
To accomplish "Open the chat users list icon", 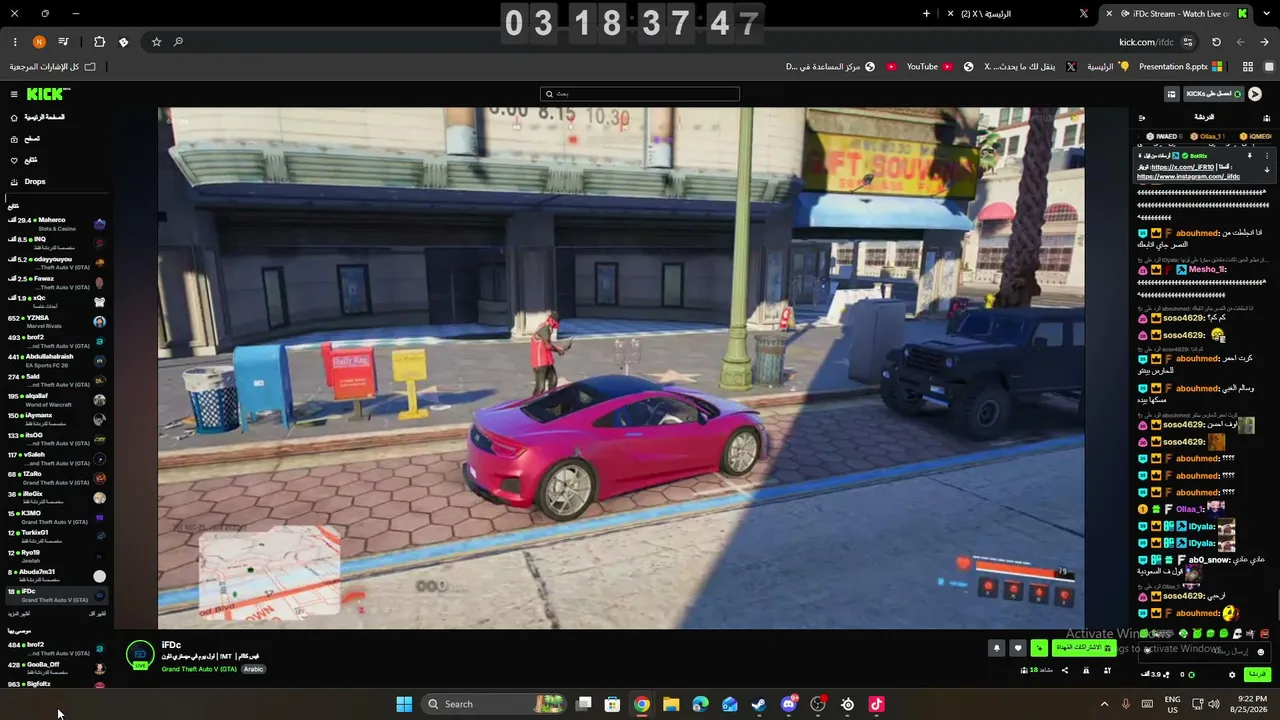I will [1267, 118].
